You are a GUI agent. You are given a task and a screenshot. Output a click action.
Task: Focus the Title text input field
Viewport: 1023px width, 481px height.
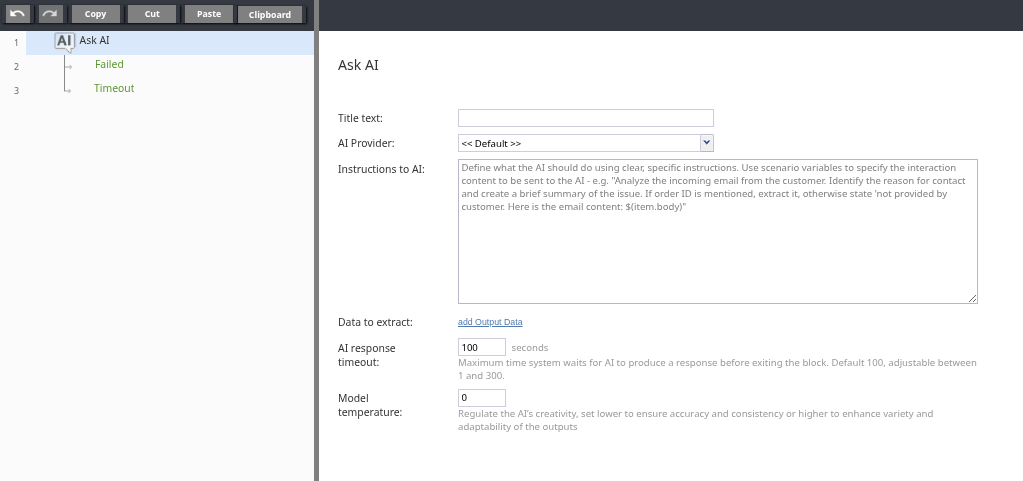tap(586, 118)
